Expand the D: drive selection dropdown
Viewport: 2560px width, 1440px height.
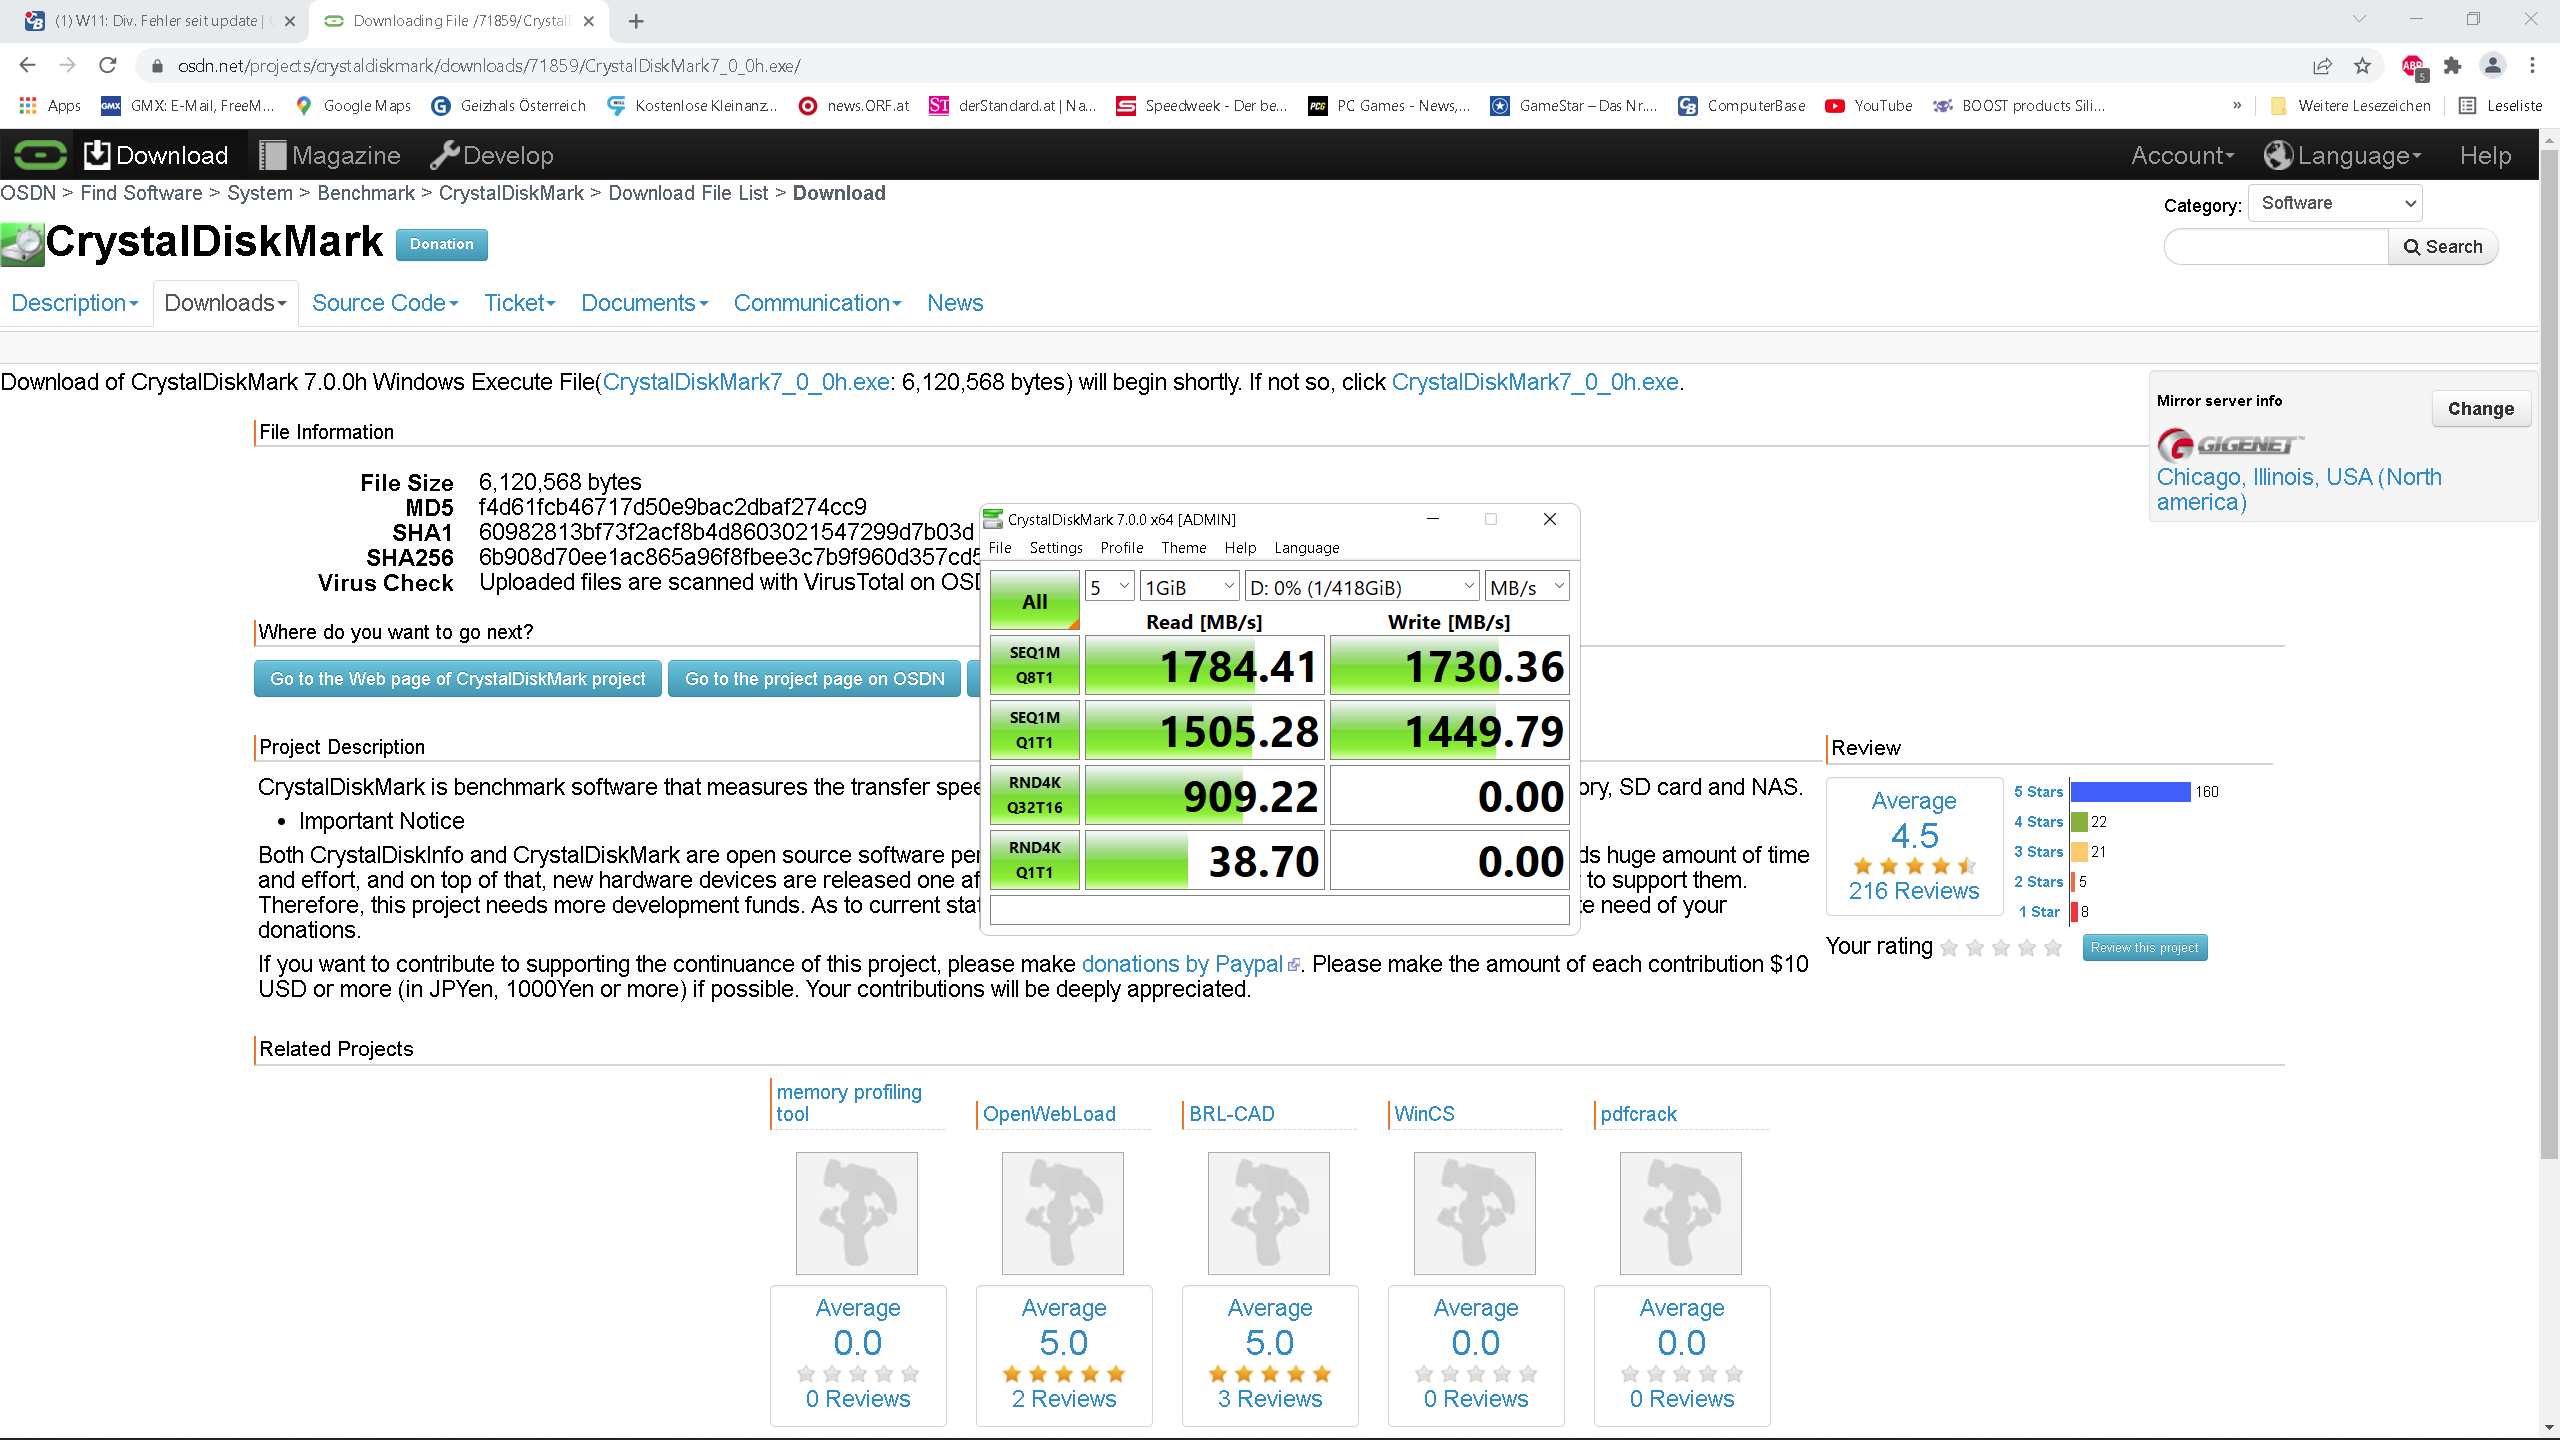click(1361, 587)
